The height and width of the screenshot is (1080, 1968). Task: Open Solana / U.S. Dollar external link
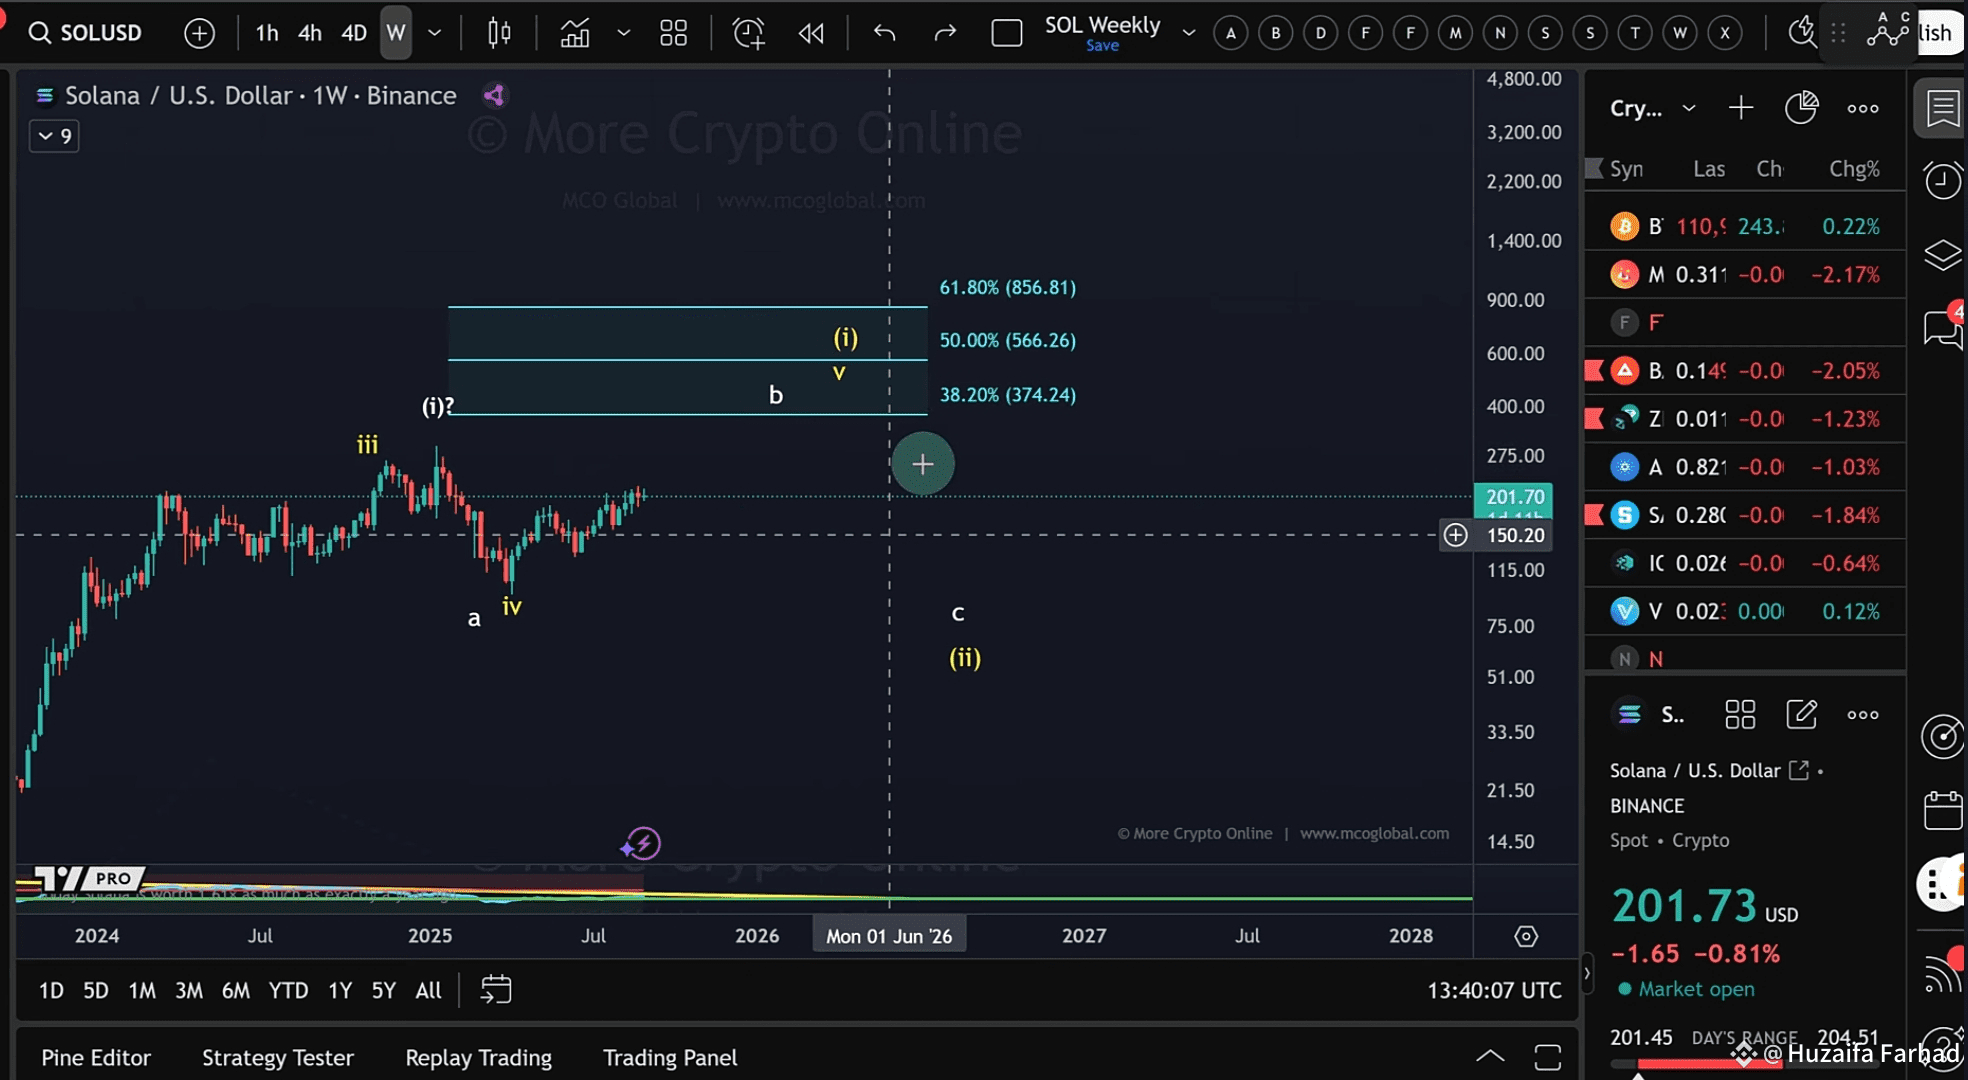click(1799, 770)
